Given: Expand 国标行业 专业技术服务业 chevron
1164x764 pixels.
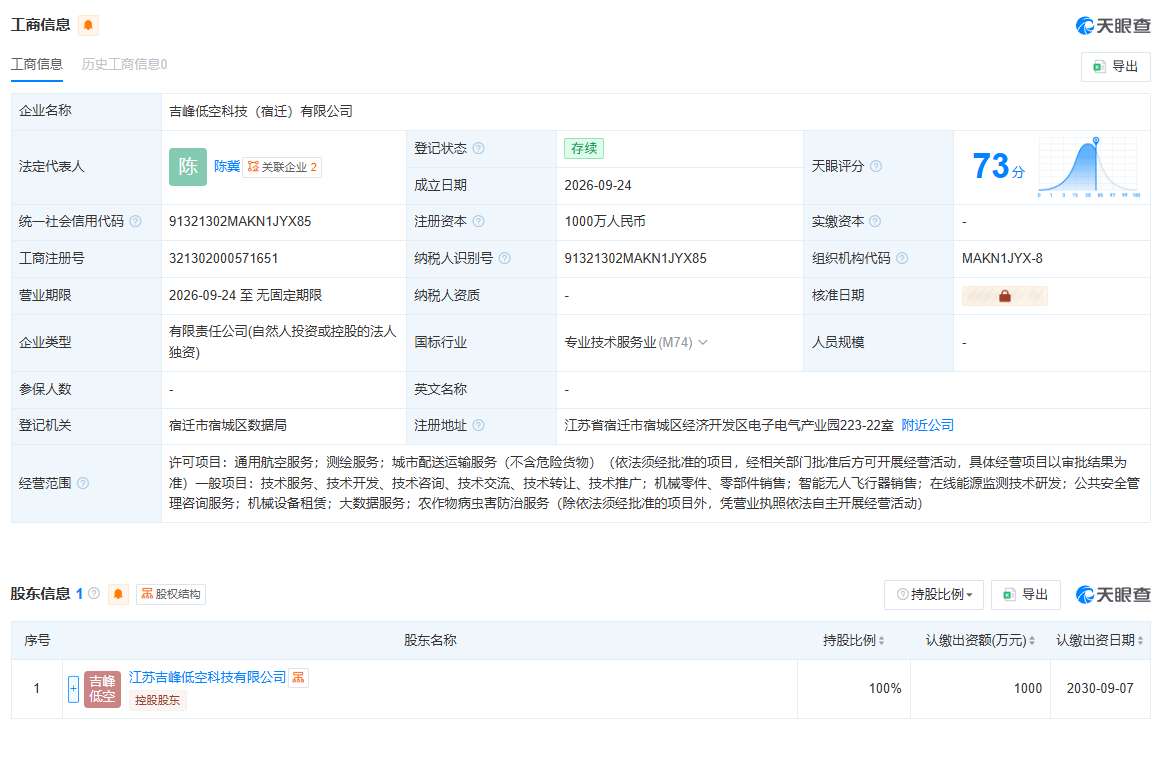Looking at the screenshot, I should [703, 342].
